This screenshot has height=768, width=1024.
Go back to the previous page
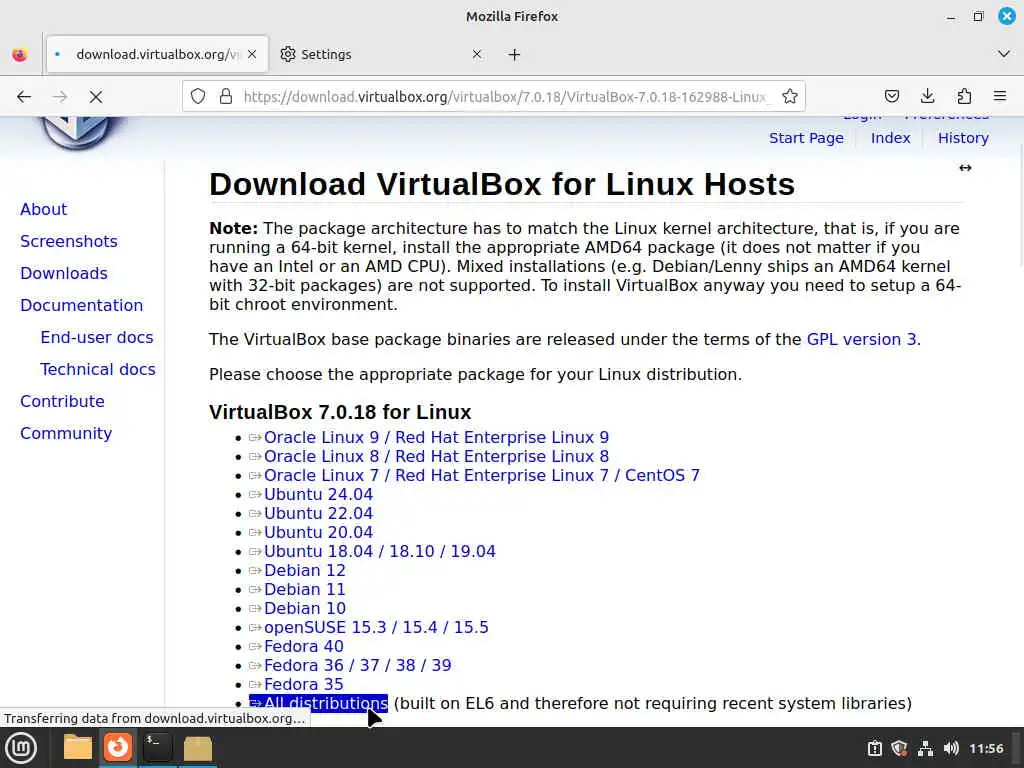24,97
